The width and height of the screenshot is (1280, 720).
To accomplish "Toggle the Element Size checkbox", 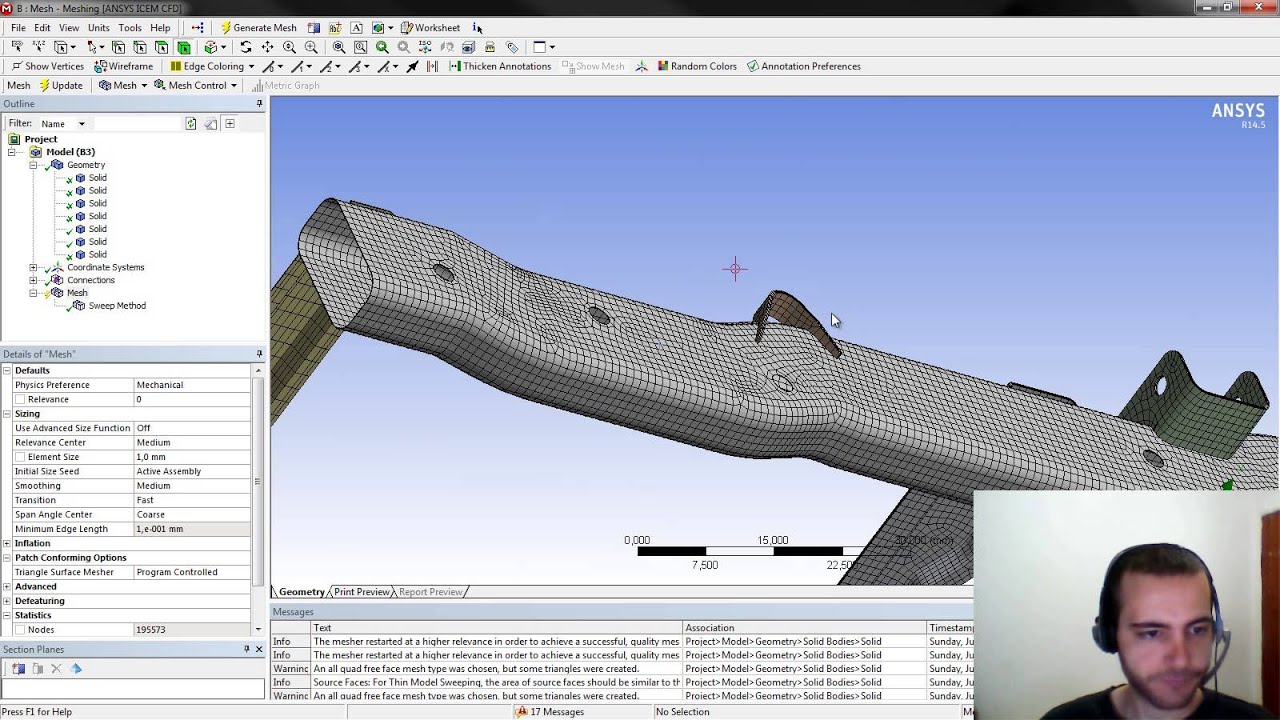I will click(20, 457).
